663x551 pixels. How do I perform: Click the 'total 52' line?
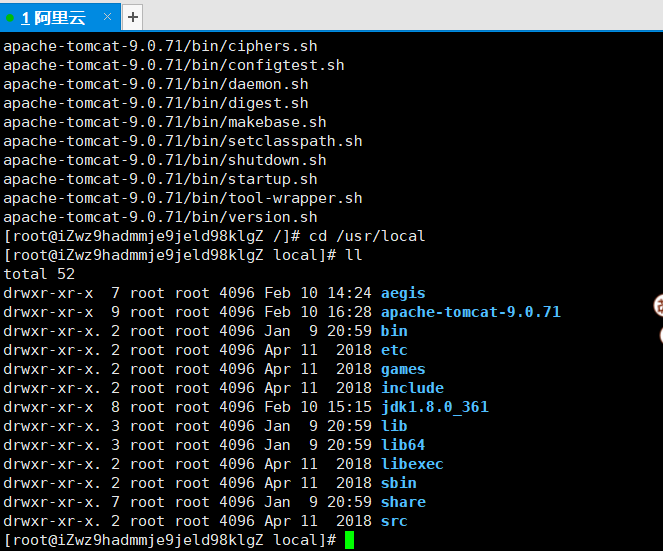39,274
